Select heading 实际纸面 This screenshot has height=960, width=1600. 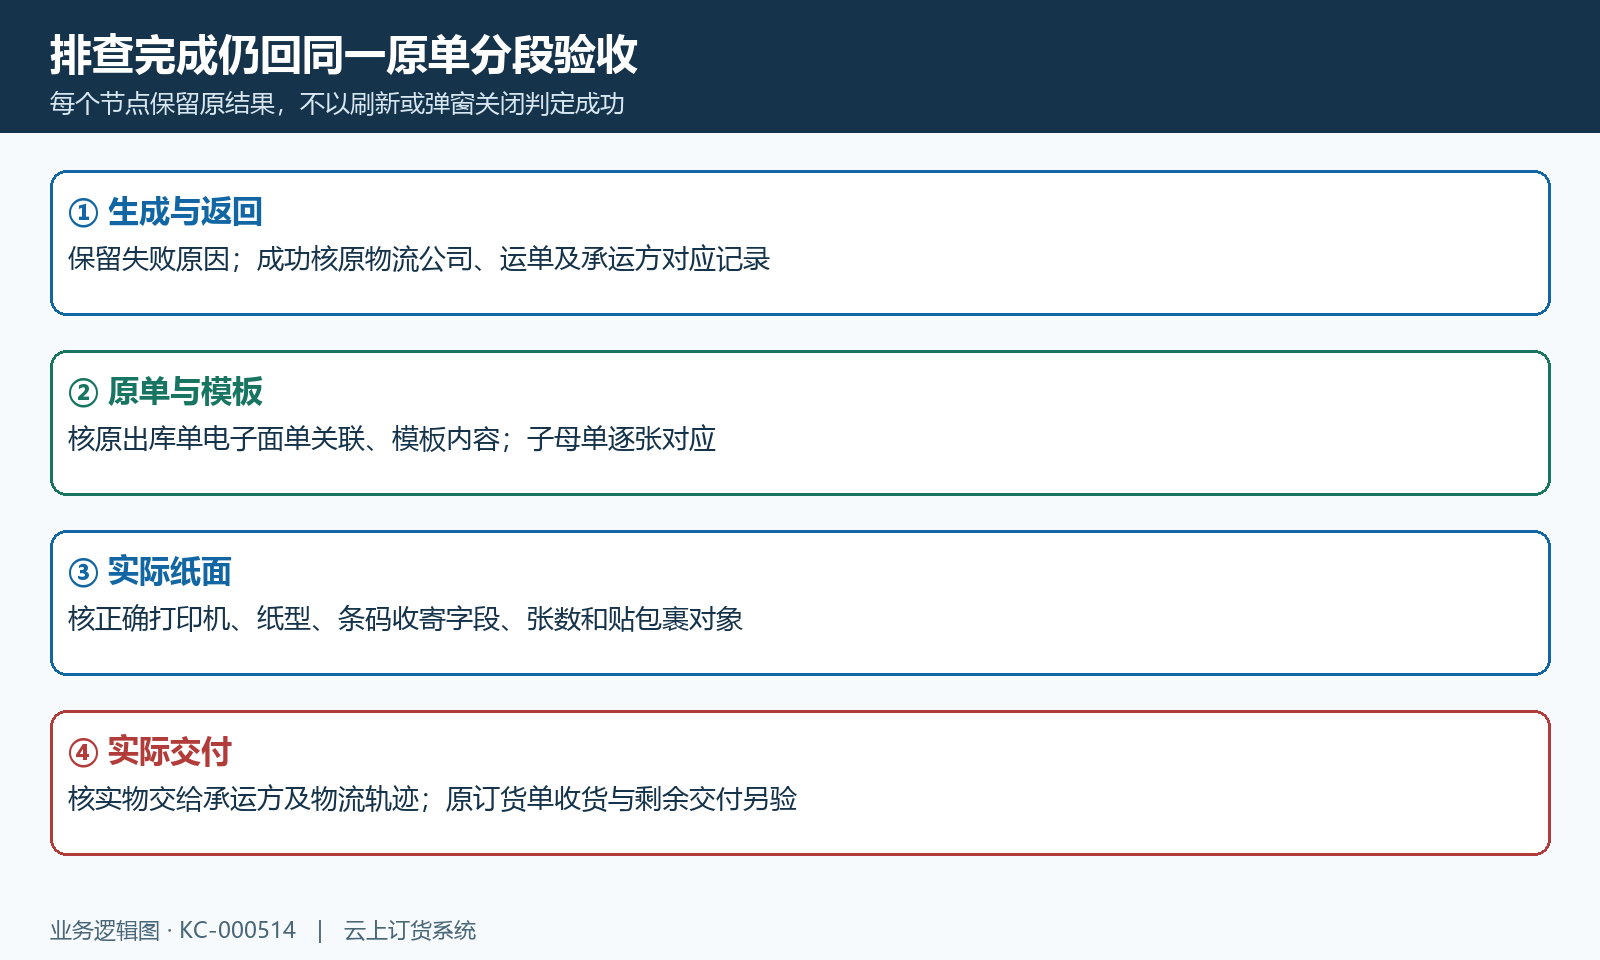pos(170,572)
